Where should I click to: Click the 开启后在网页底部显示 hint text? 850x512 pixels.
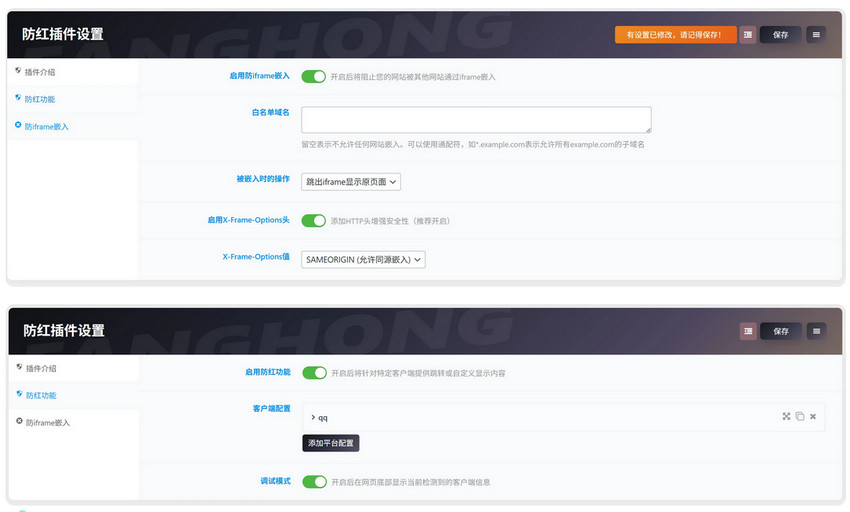[x=411, y=482]
